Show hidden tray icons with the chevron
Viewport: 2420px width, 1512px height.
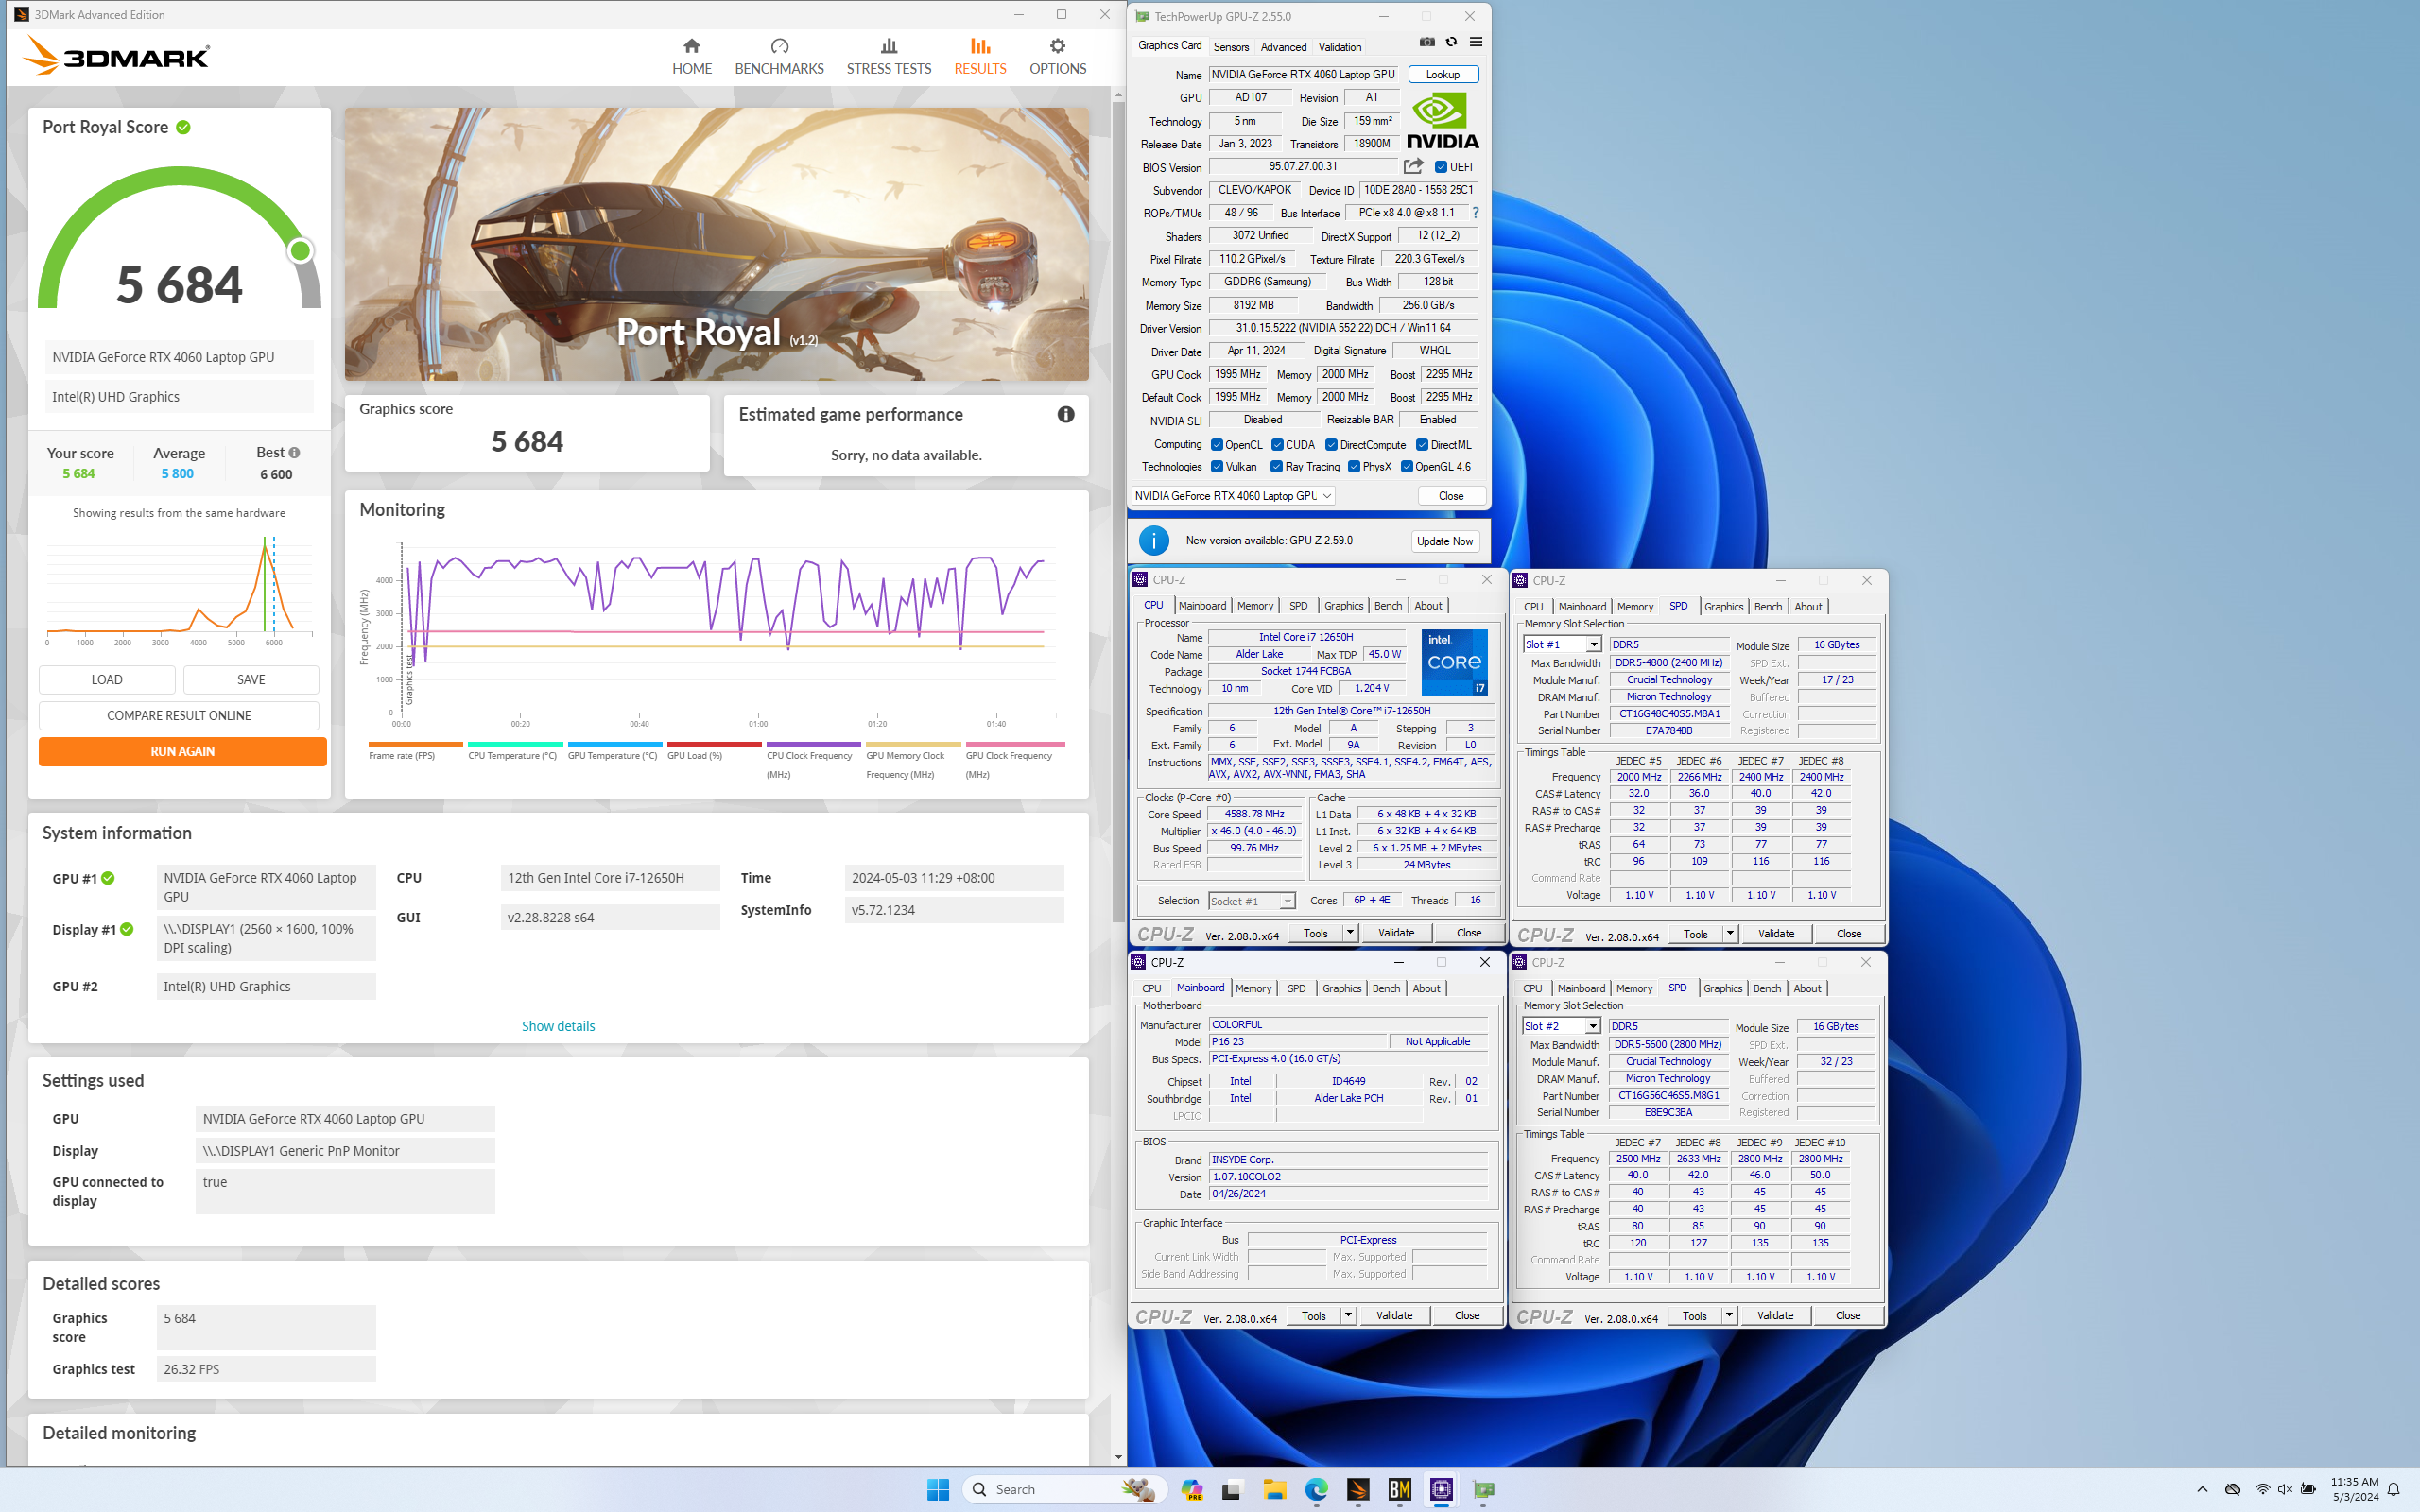pos(2202,1489)
